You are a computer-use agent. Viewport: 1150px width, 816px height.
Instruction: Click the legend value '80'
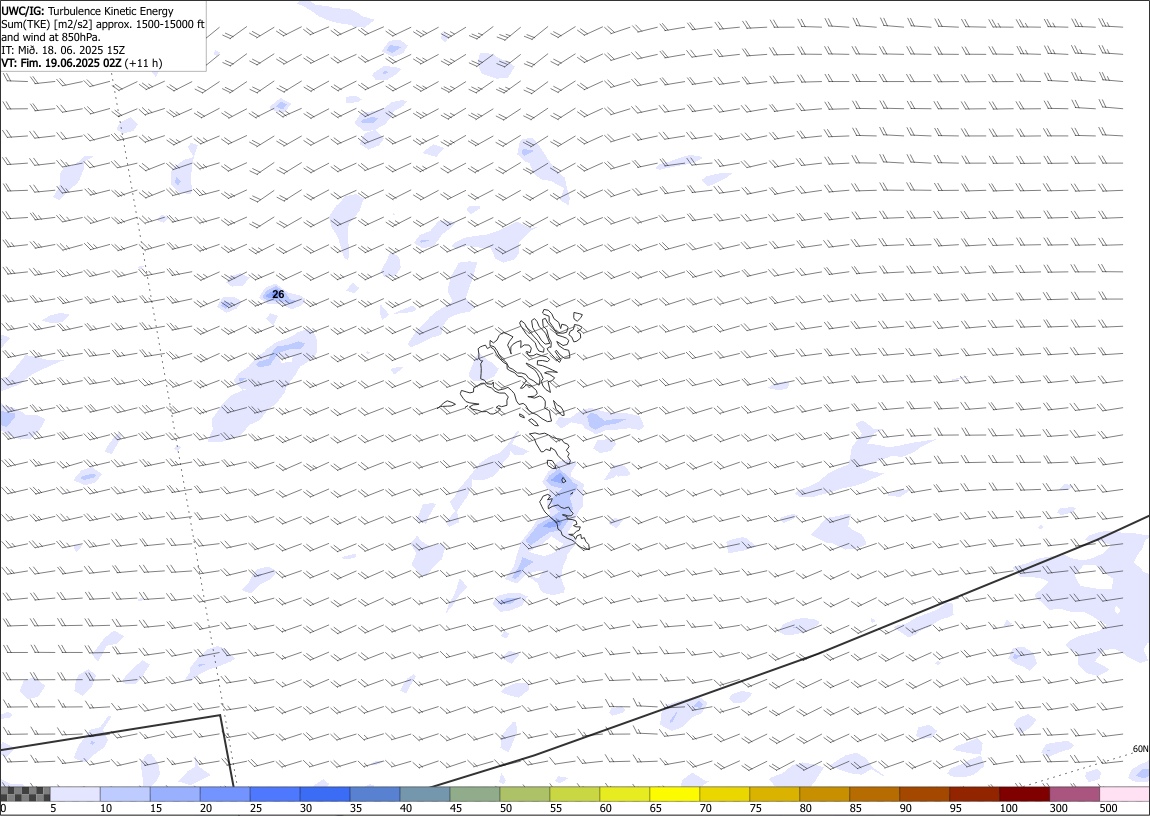[x=805, y=808]
